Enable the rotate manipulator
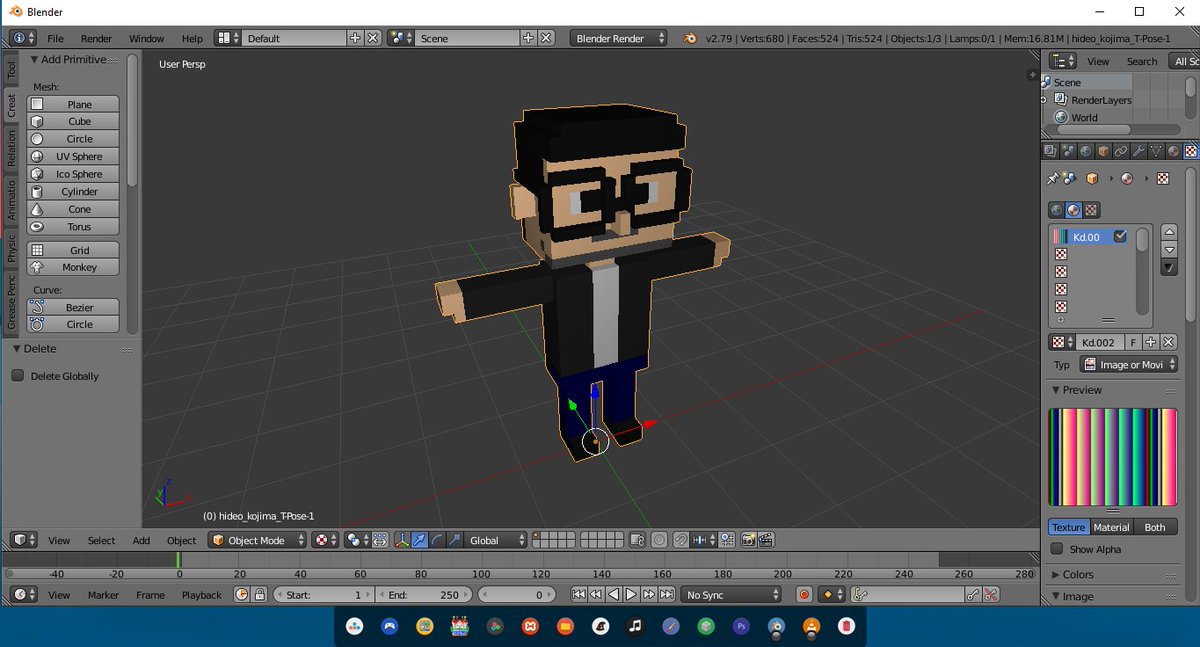This screenshot has width=1200, height=647. click(437, 540)
